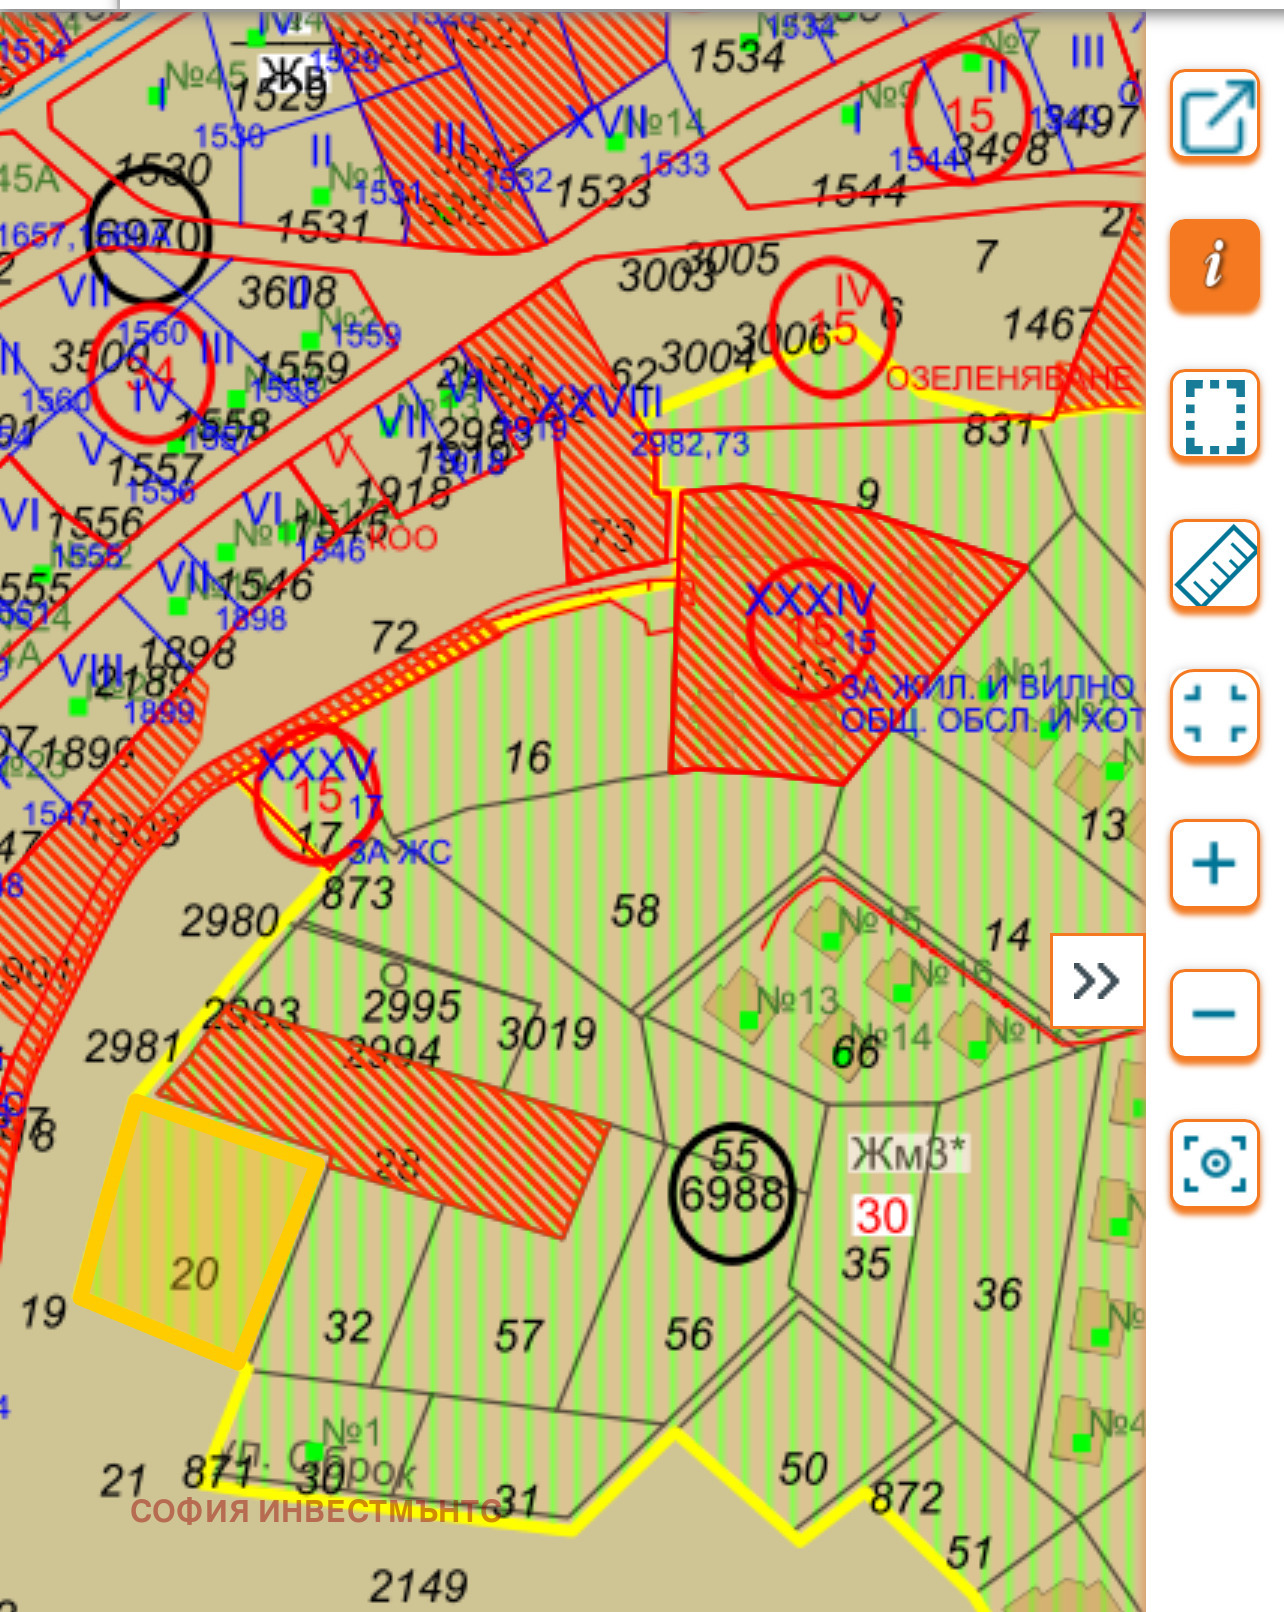Click the locate target icon
This screenshot has height=1612, width=1284.
[x=1214, y=1164]
